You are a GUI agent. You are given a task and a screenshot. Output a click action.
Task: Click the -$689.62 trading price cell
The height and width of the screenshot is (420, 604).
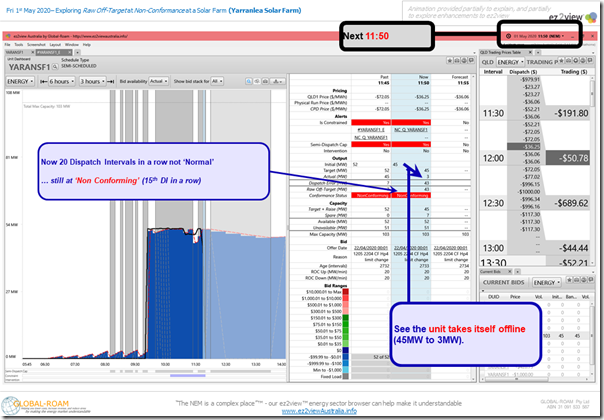point(568,203)
